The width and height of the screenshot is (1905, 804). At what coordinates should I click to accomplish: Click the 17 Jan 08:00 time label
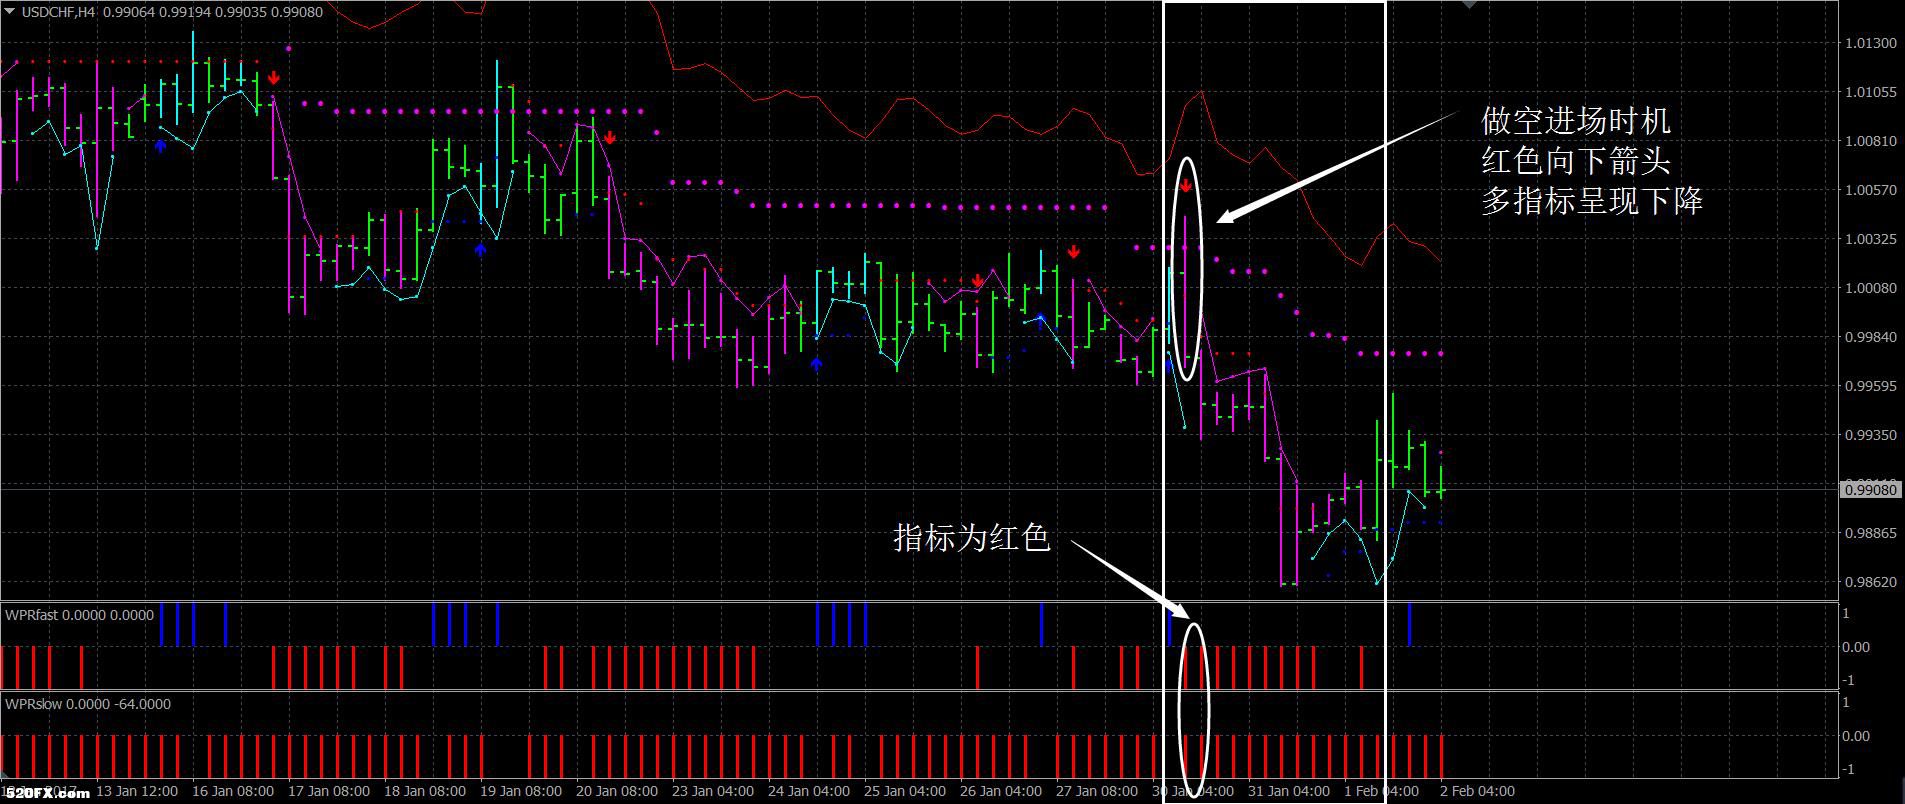pyautogui.click(x=329, y=791)
